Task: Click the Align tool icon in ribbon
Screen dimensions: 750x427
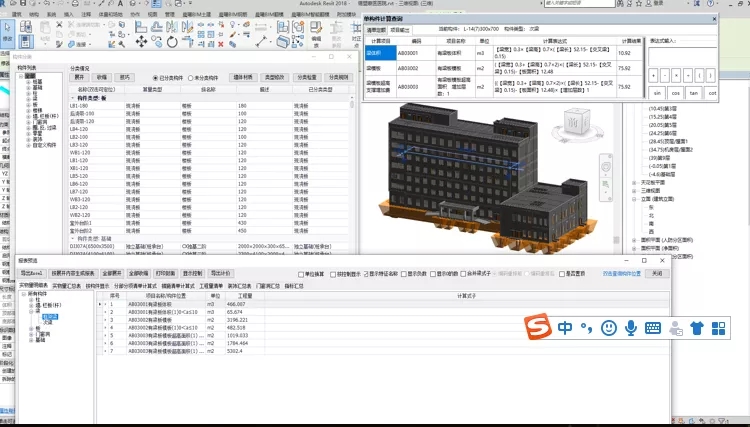Action: [x=141, y=26]
